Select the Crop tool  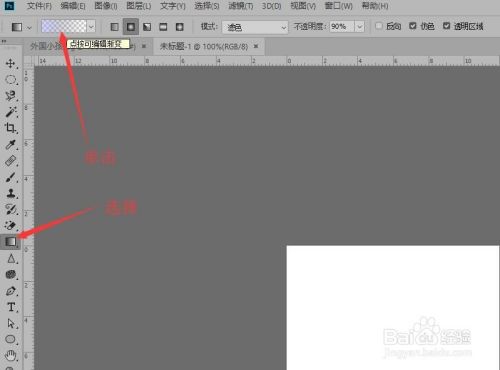pos(10,128)
